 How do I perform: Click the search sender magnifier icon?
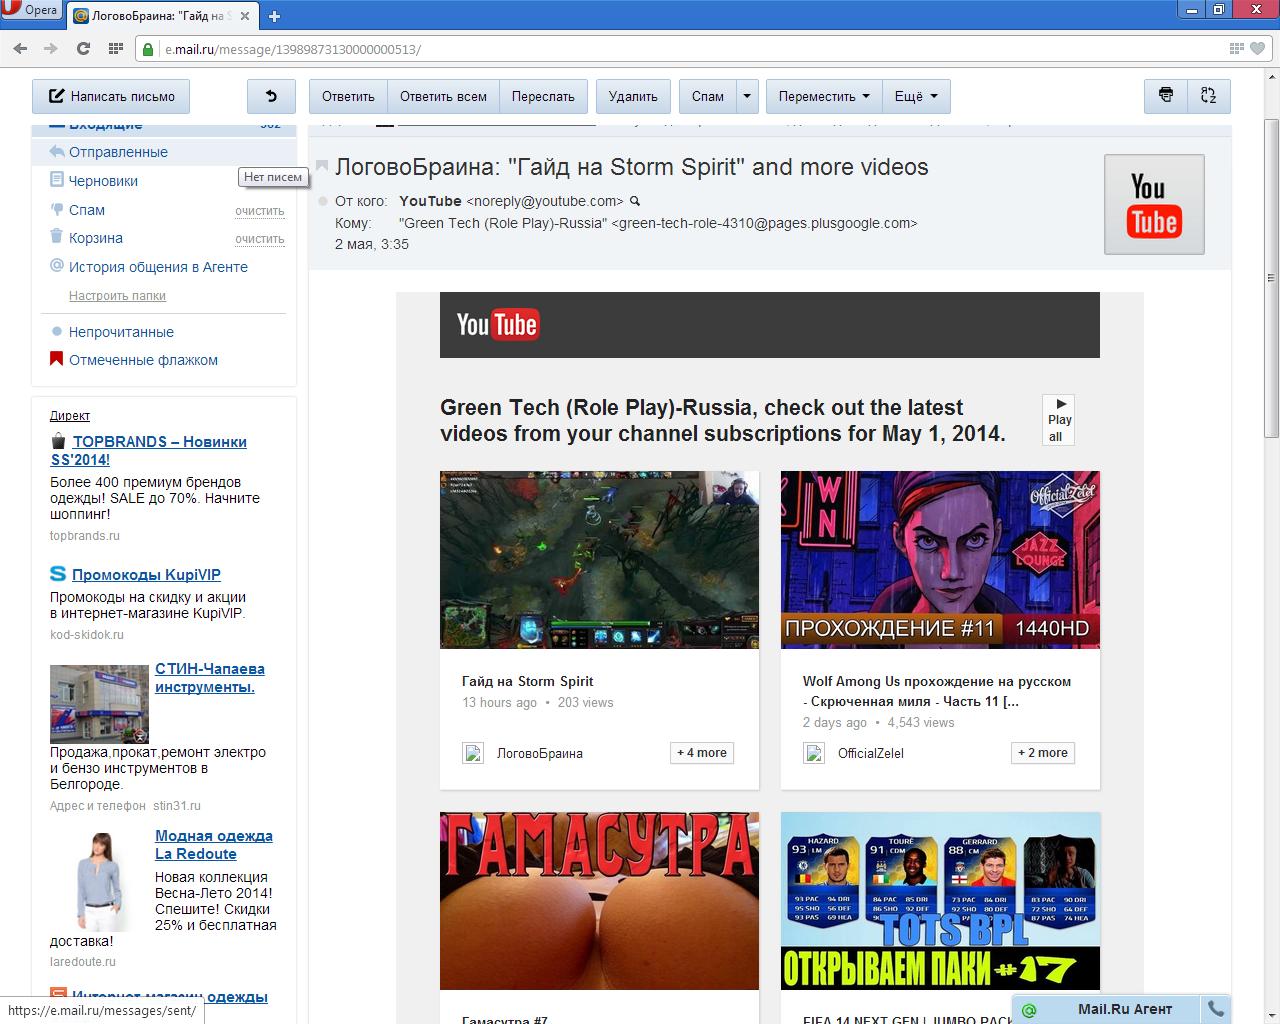coord(634,201)
